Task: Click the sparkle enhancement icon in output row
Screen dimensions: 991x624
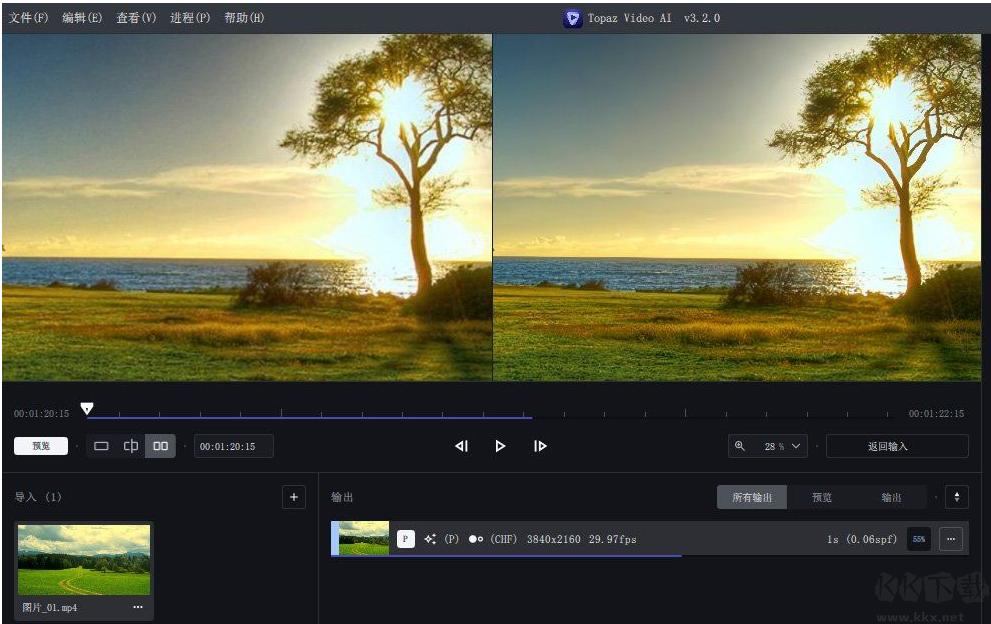Action: point(430,539)
